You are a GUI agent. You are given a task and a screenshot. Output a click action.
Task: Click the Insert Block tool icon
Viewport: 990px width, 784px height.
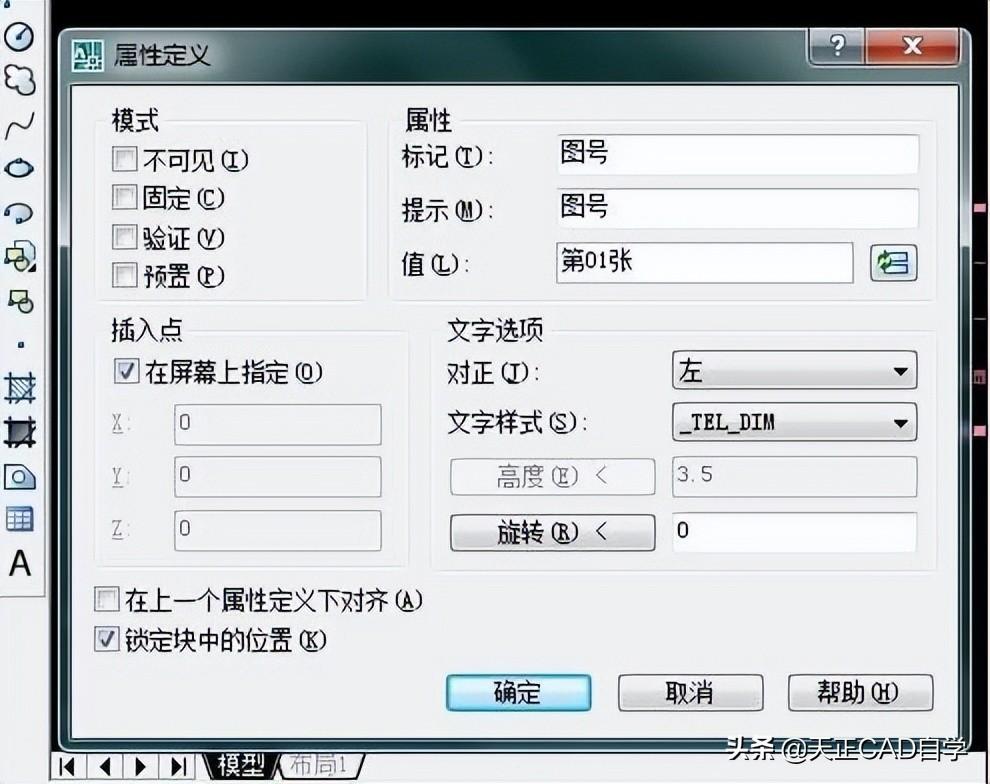20,256
